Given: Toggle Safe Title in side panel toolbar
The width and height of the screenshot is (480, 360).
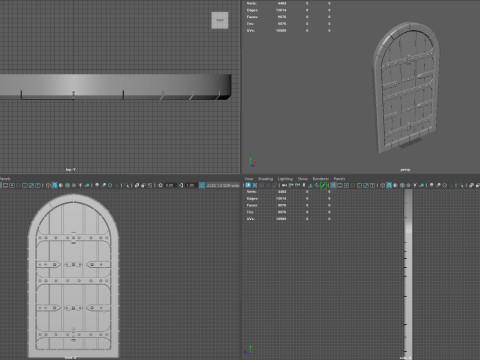Looking at the screenshot, I should tap(372, 185).
